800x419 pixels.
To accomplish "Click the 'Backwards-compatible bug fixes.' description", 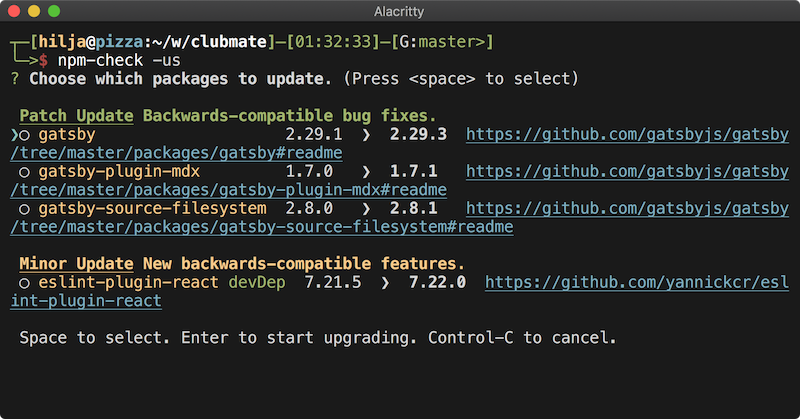I will 289,116.
